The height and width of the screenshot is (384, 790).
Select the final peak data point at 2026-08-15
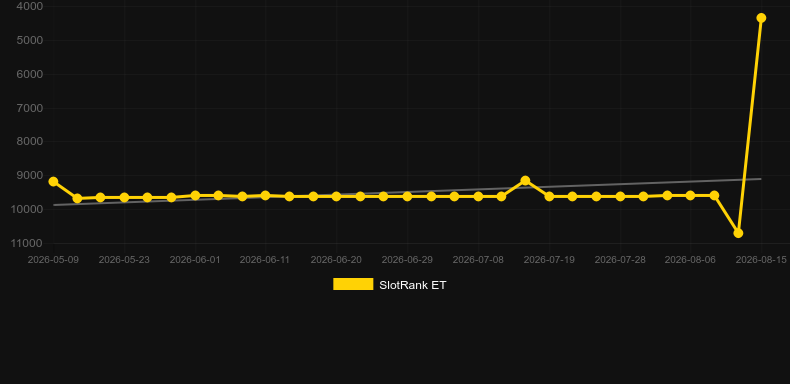[761, 18]
